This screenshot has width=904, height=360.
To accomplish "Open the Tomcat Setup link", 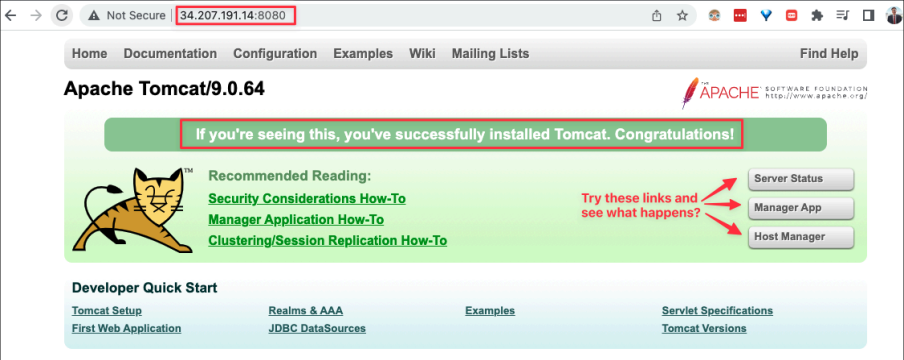I will pos(107,311).
